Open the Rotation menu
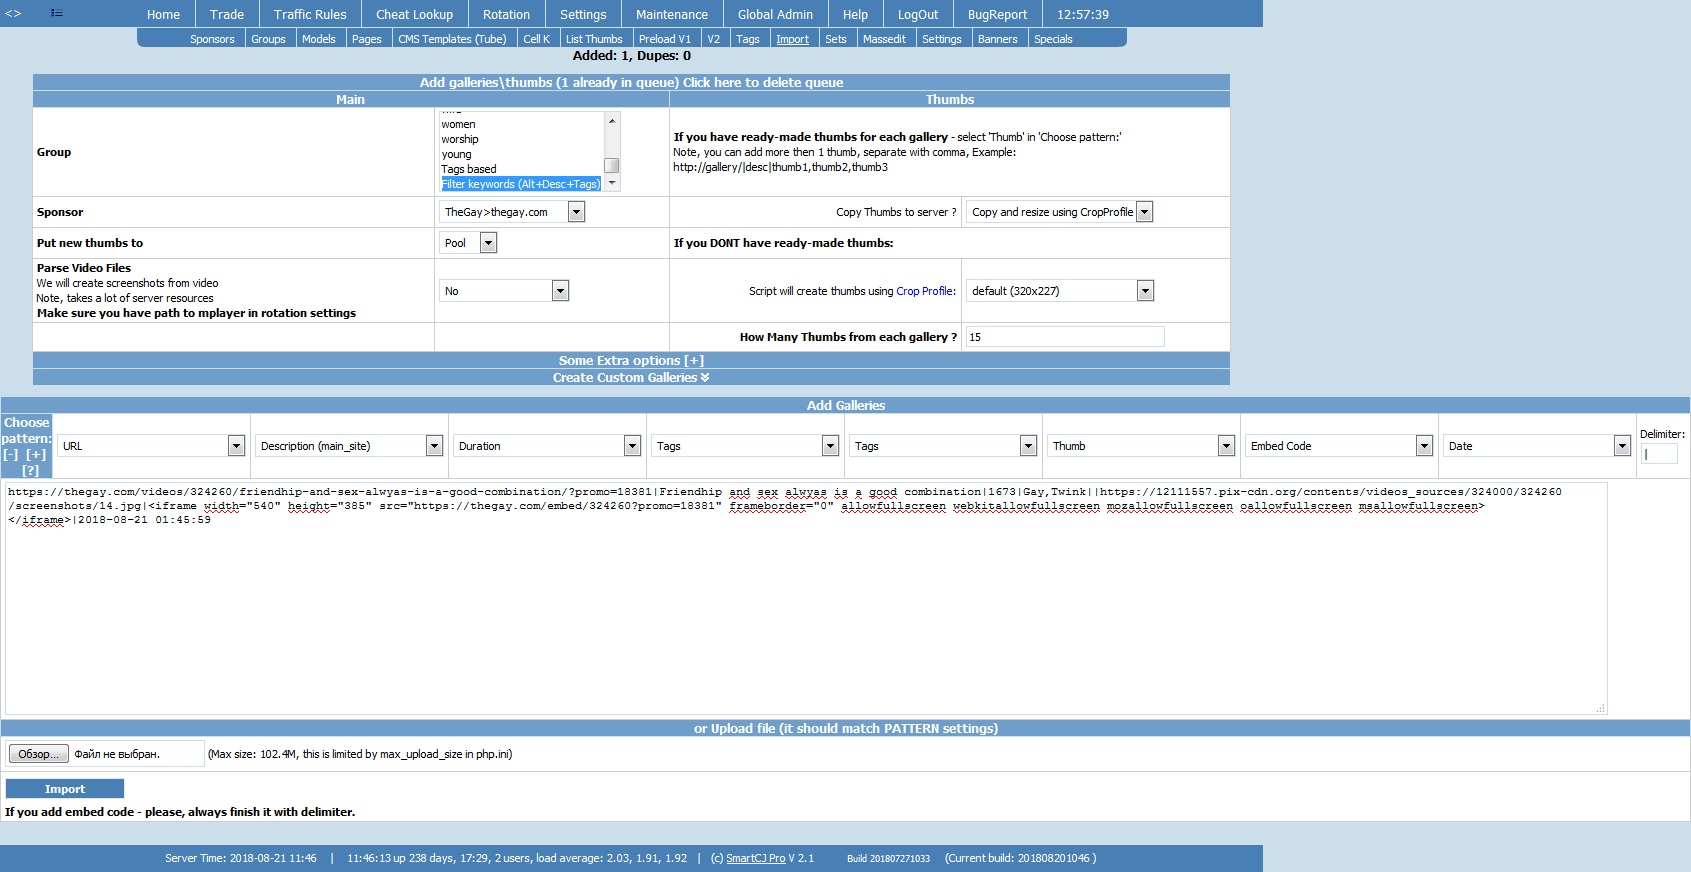Image resolution: width=1691 pixels, height=872 pixels. pyautogui.click(x=506, y=14)
